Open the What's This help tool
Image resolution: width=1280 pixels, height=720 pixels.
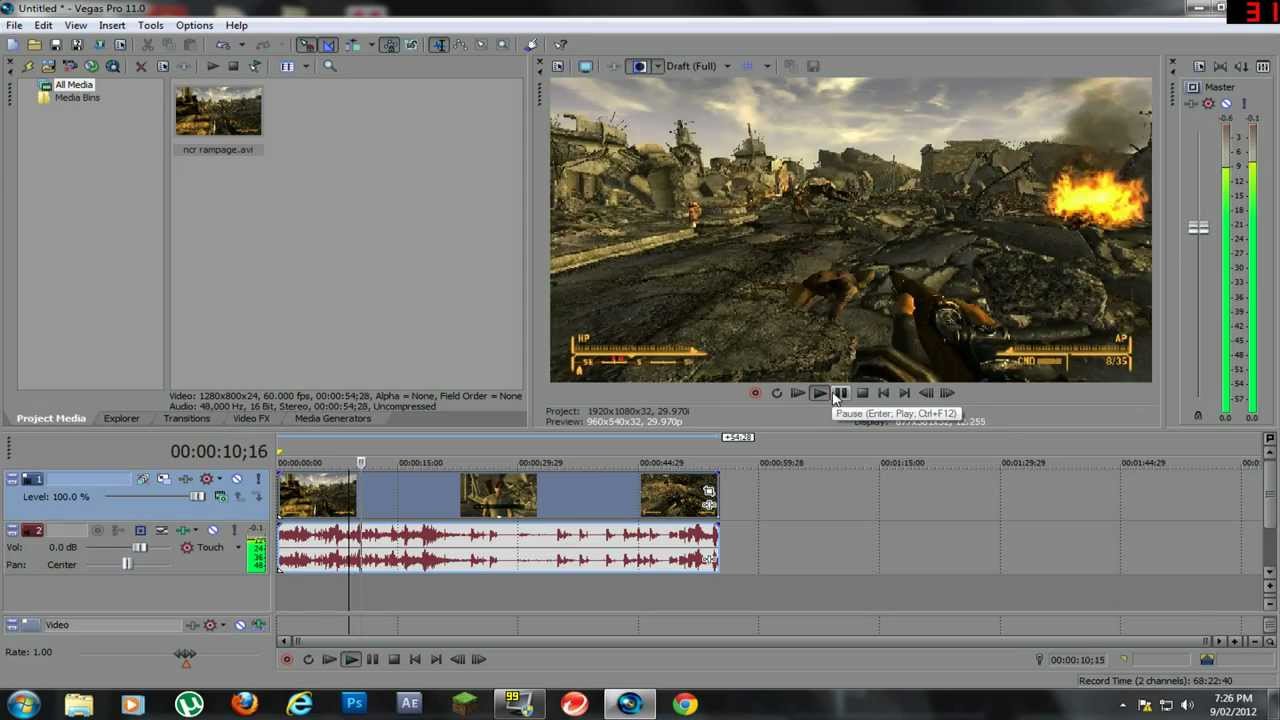tap(561, 45)
